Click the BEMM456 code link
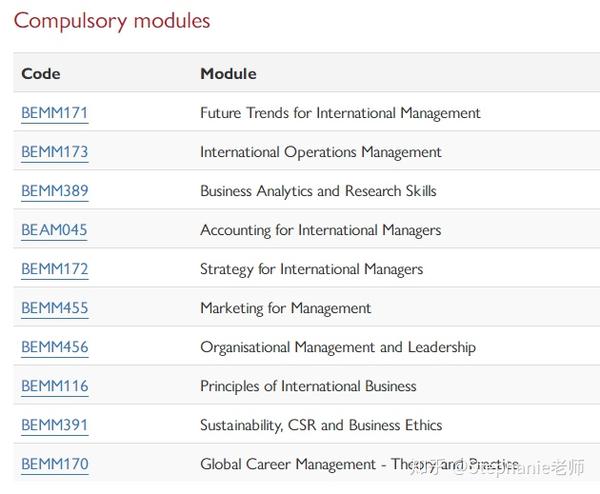Image resolution: width=600 pixels, height=494 pixels. (x=55, y=347)
